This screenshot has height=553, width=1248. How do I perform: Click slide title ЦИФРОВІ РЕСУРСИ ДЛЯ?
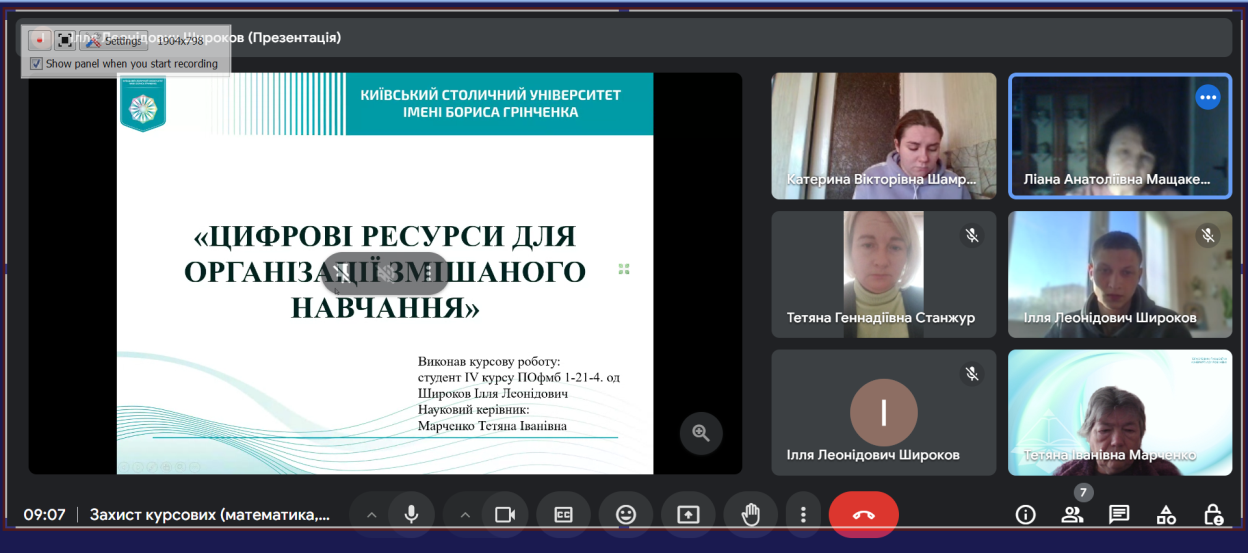[385, 236]
